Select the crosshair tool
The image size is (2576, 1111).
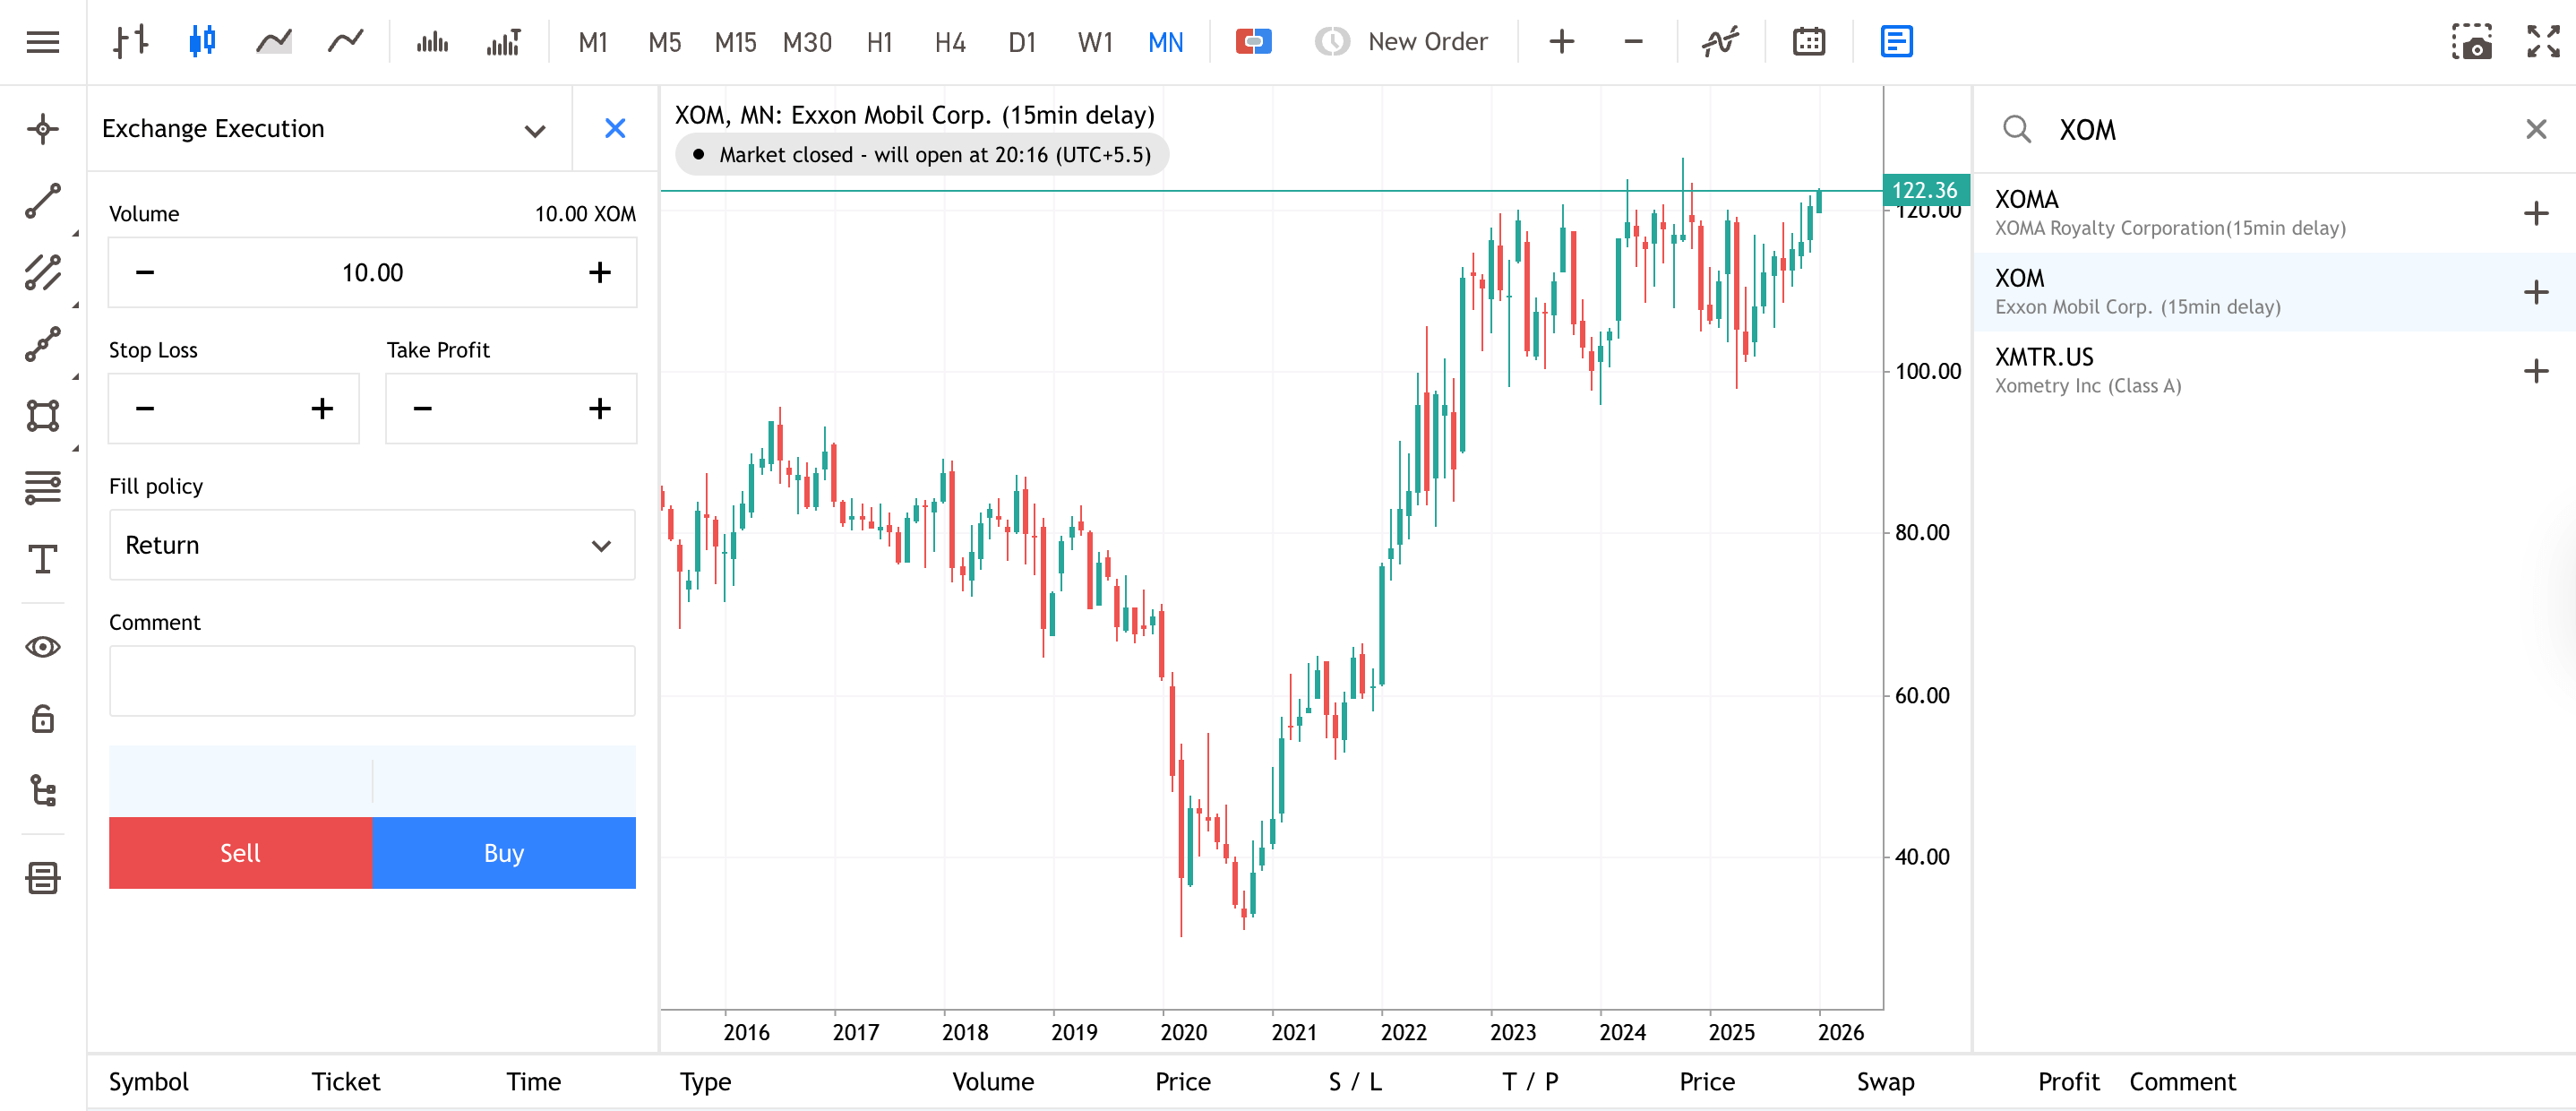[x=42, y=128]
